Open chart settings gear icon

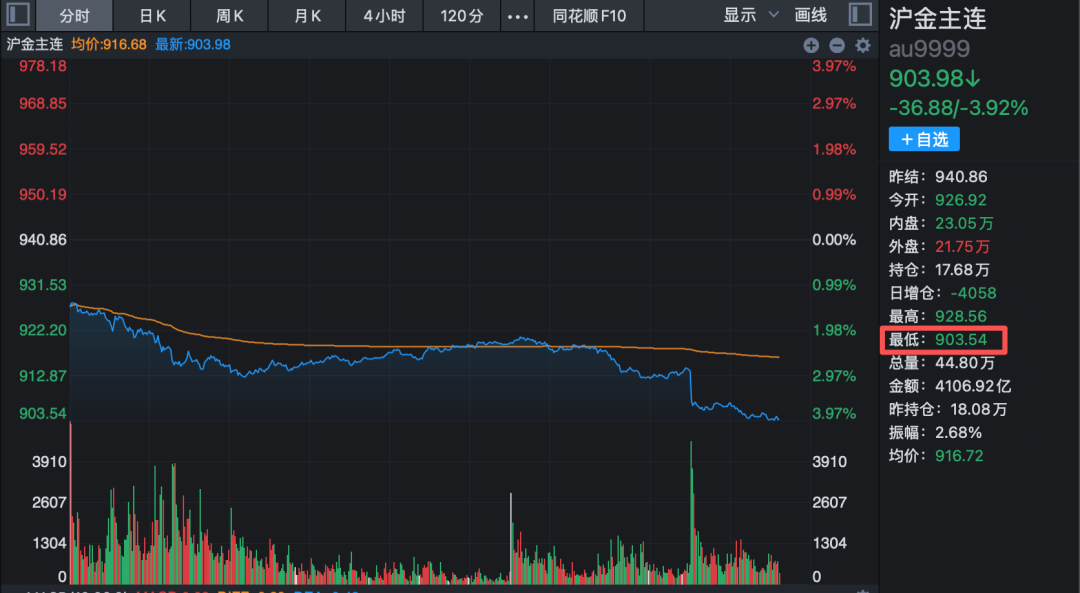coord(863,45)
